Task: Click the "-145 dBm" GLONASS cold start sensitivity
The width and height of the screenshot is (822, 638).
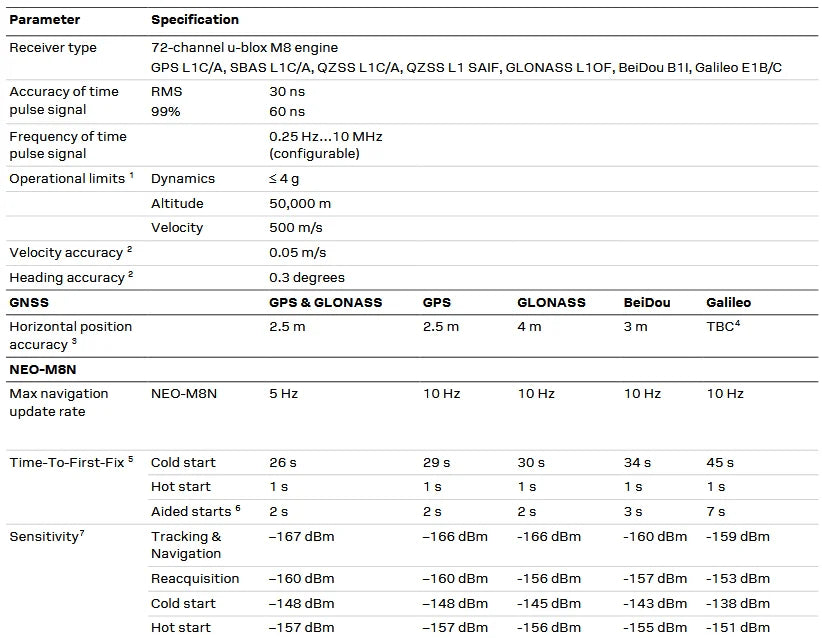Action: click(549, 604)
